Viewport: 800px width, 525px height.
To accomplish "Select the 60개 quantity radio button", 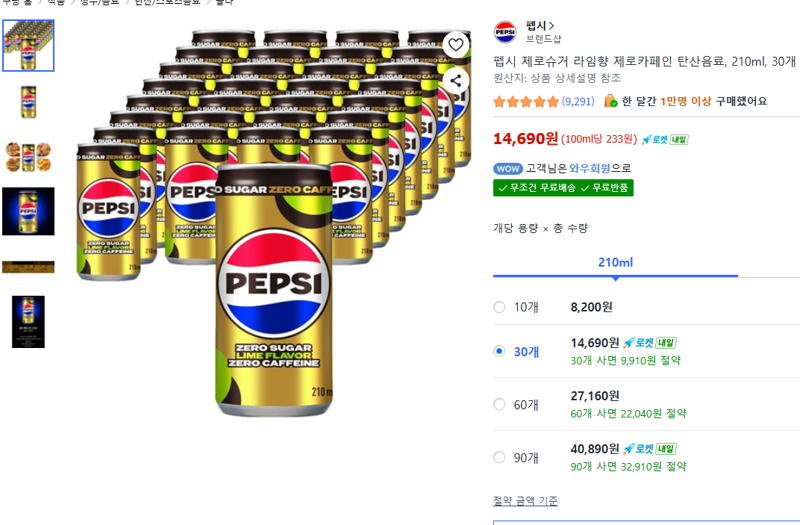I will click(499, 405).
